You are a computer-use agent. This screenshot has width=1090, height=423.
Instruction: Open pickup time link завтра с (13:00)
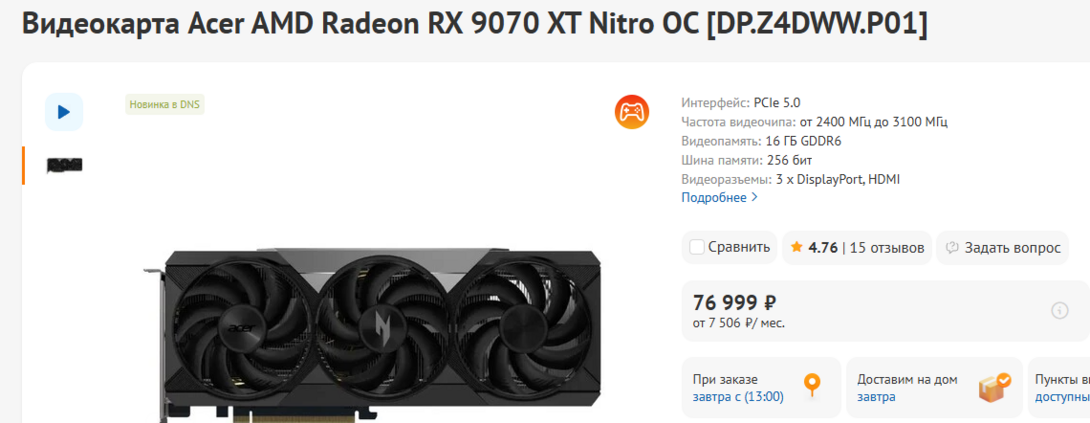(738, 397)
